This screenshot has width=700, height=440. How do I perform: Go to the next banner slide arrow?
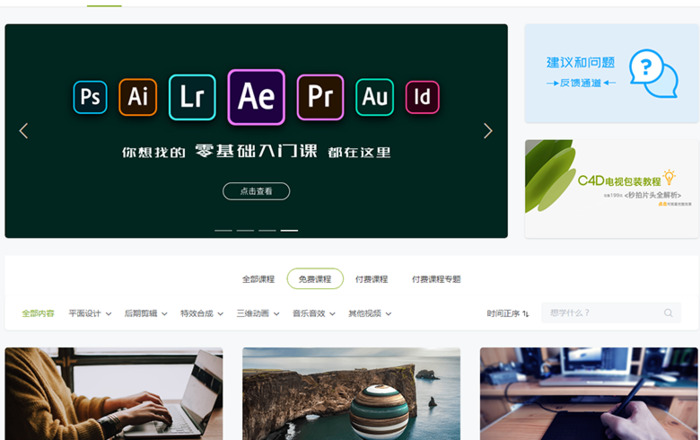(x=488, y=131)
